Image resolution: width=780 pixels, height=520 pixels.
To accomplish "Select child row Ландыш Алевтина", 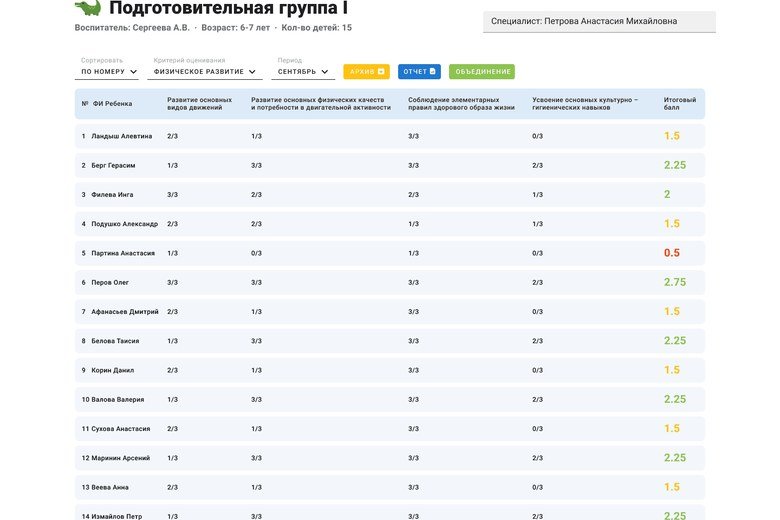I will [x=390, y=136].
